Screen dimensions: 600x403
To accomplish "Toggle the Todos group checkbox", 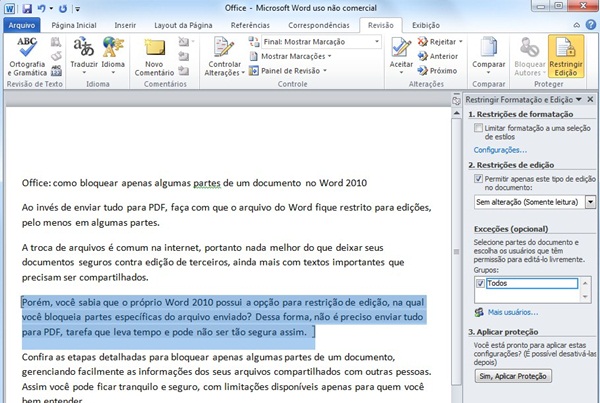I will pyautogui.click(x=480, y=284).
